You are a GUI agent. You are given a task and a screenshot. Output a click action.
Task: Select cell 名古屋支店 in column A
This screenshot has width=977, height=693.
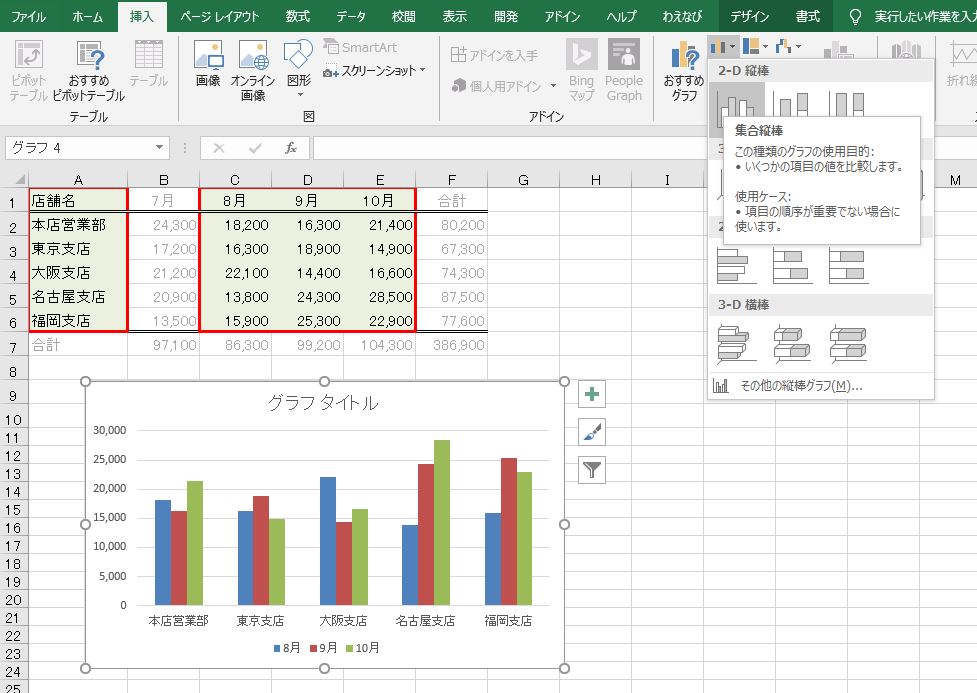(78, 297)
